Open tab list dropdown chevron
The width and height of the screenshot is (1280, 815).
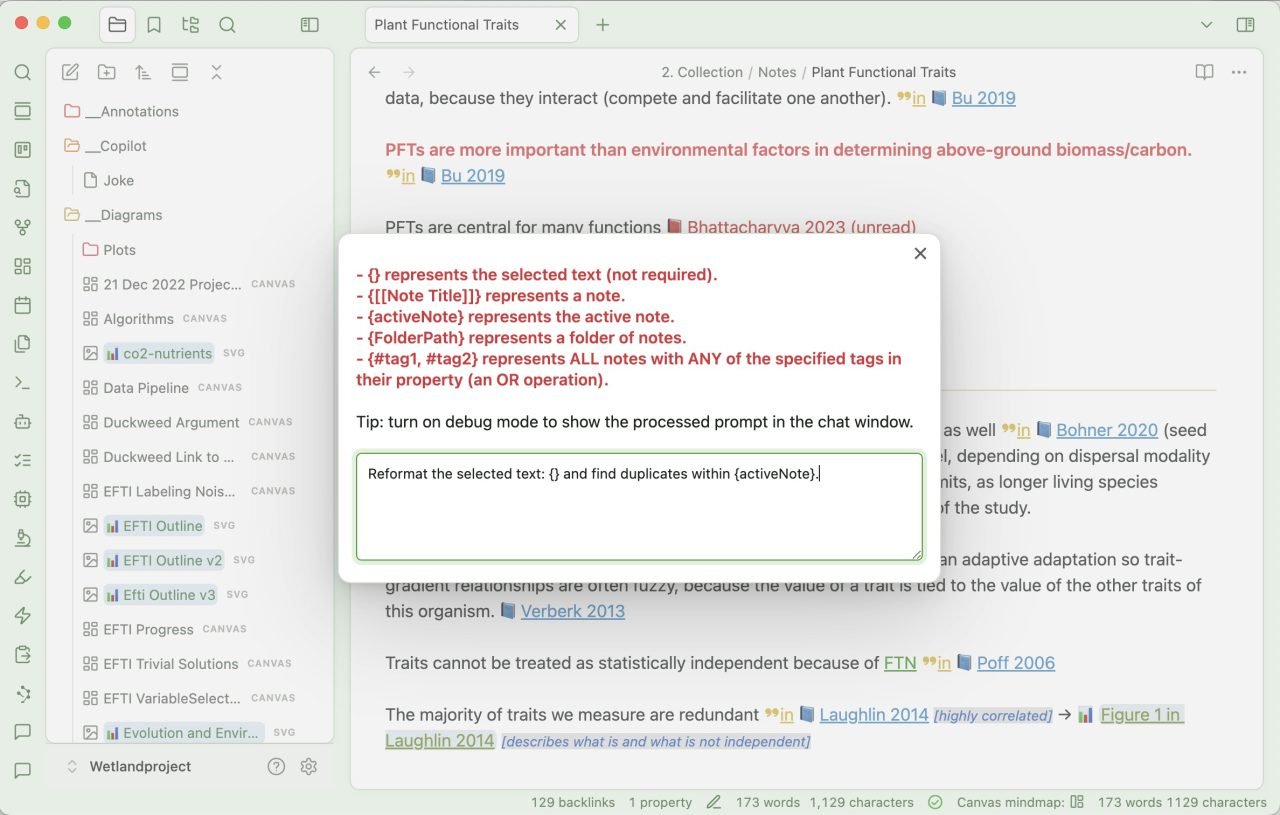[x=1206, y=25]
